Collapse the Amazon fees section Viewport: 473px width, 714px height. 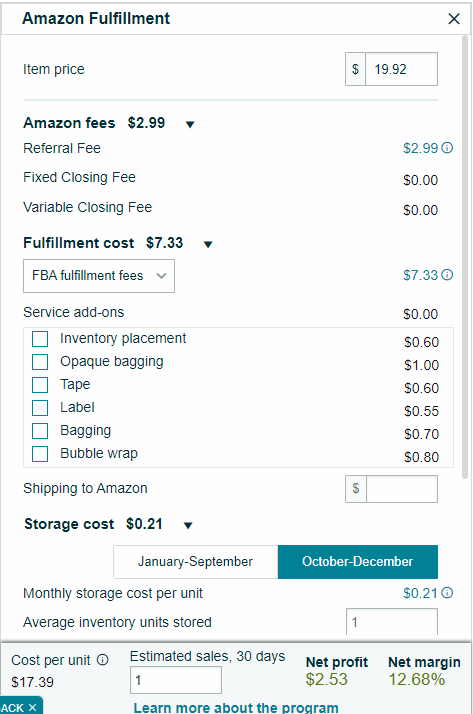point(190,124)
